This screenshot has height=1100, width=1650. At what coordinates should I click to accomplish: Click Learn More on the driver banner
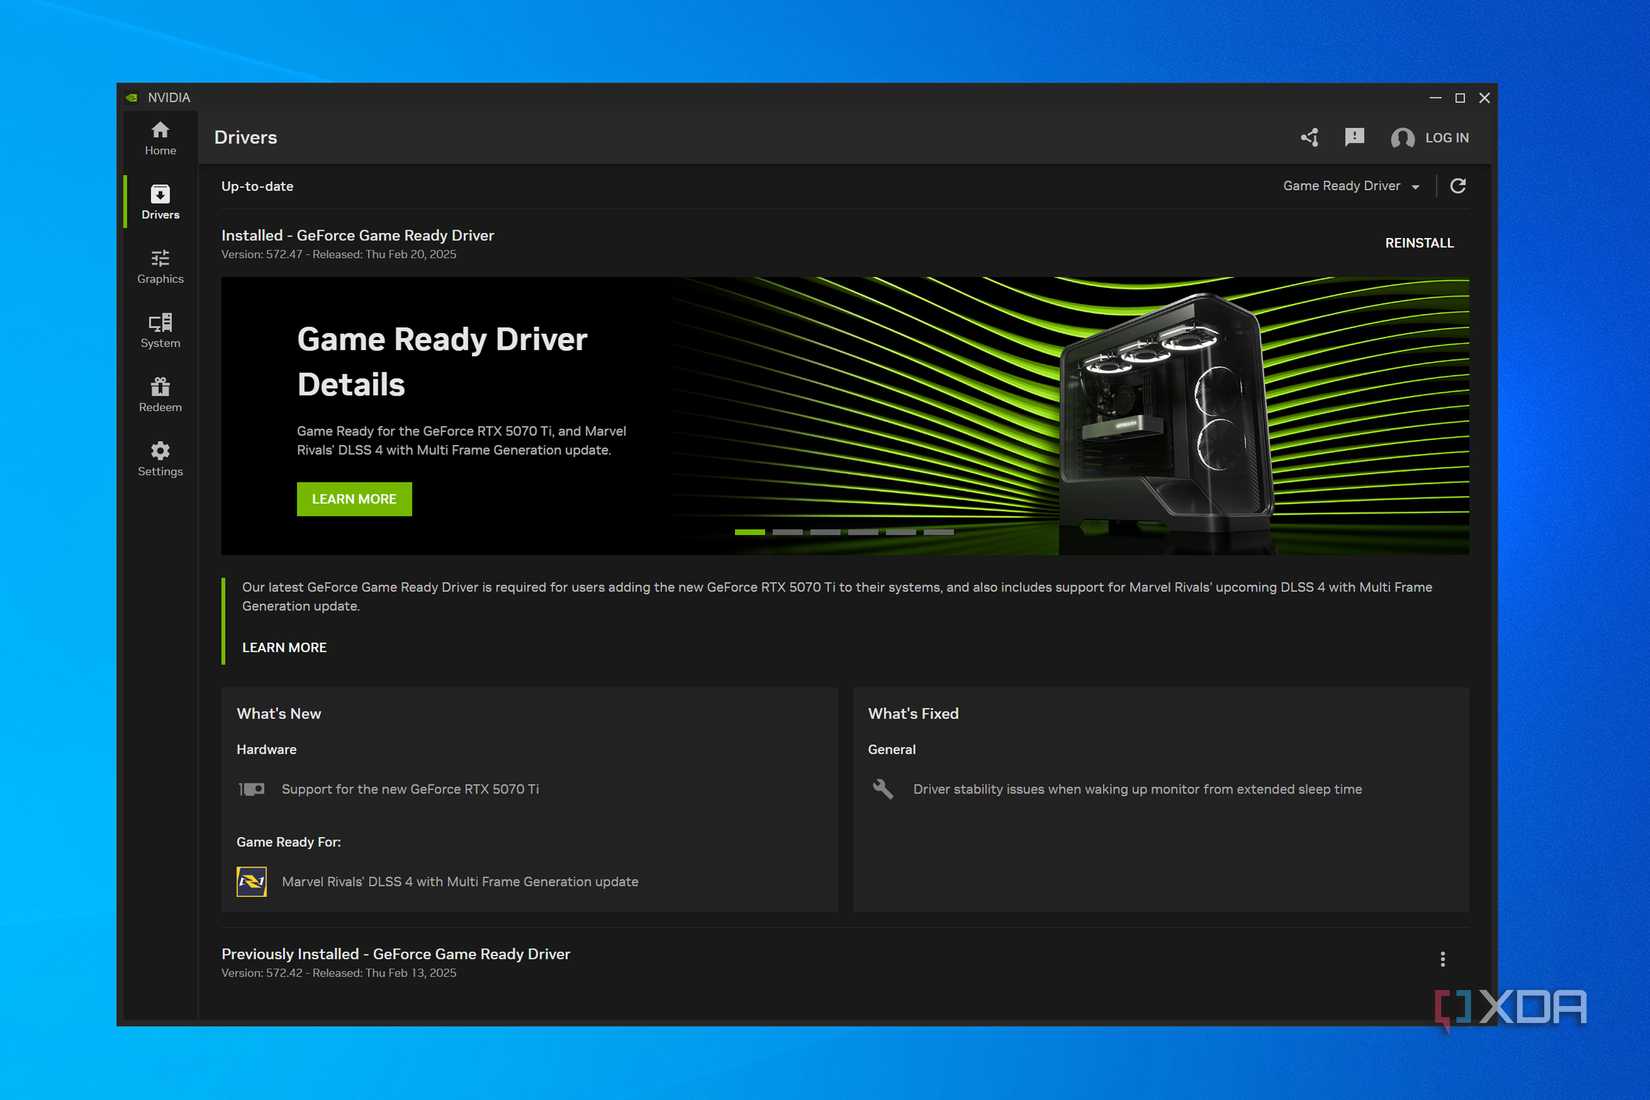[353, 498]
